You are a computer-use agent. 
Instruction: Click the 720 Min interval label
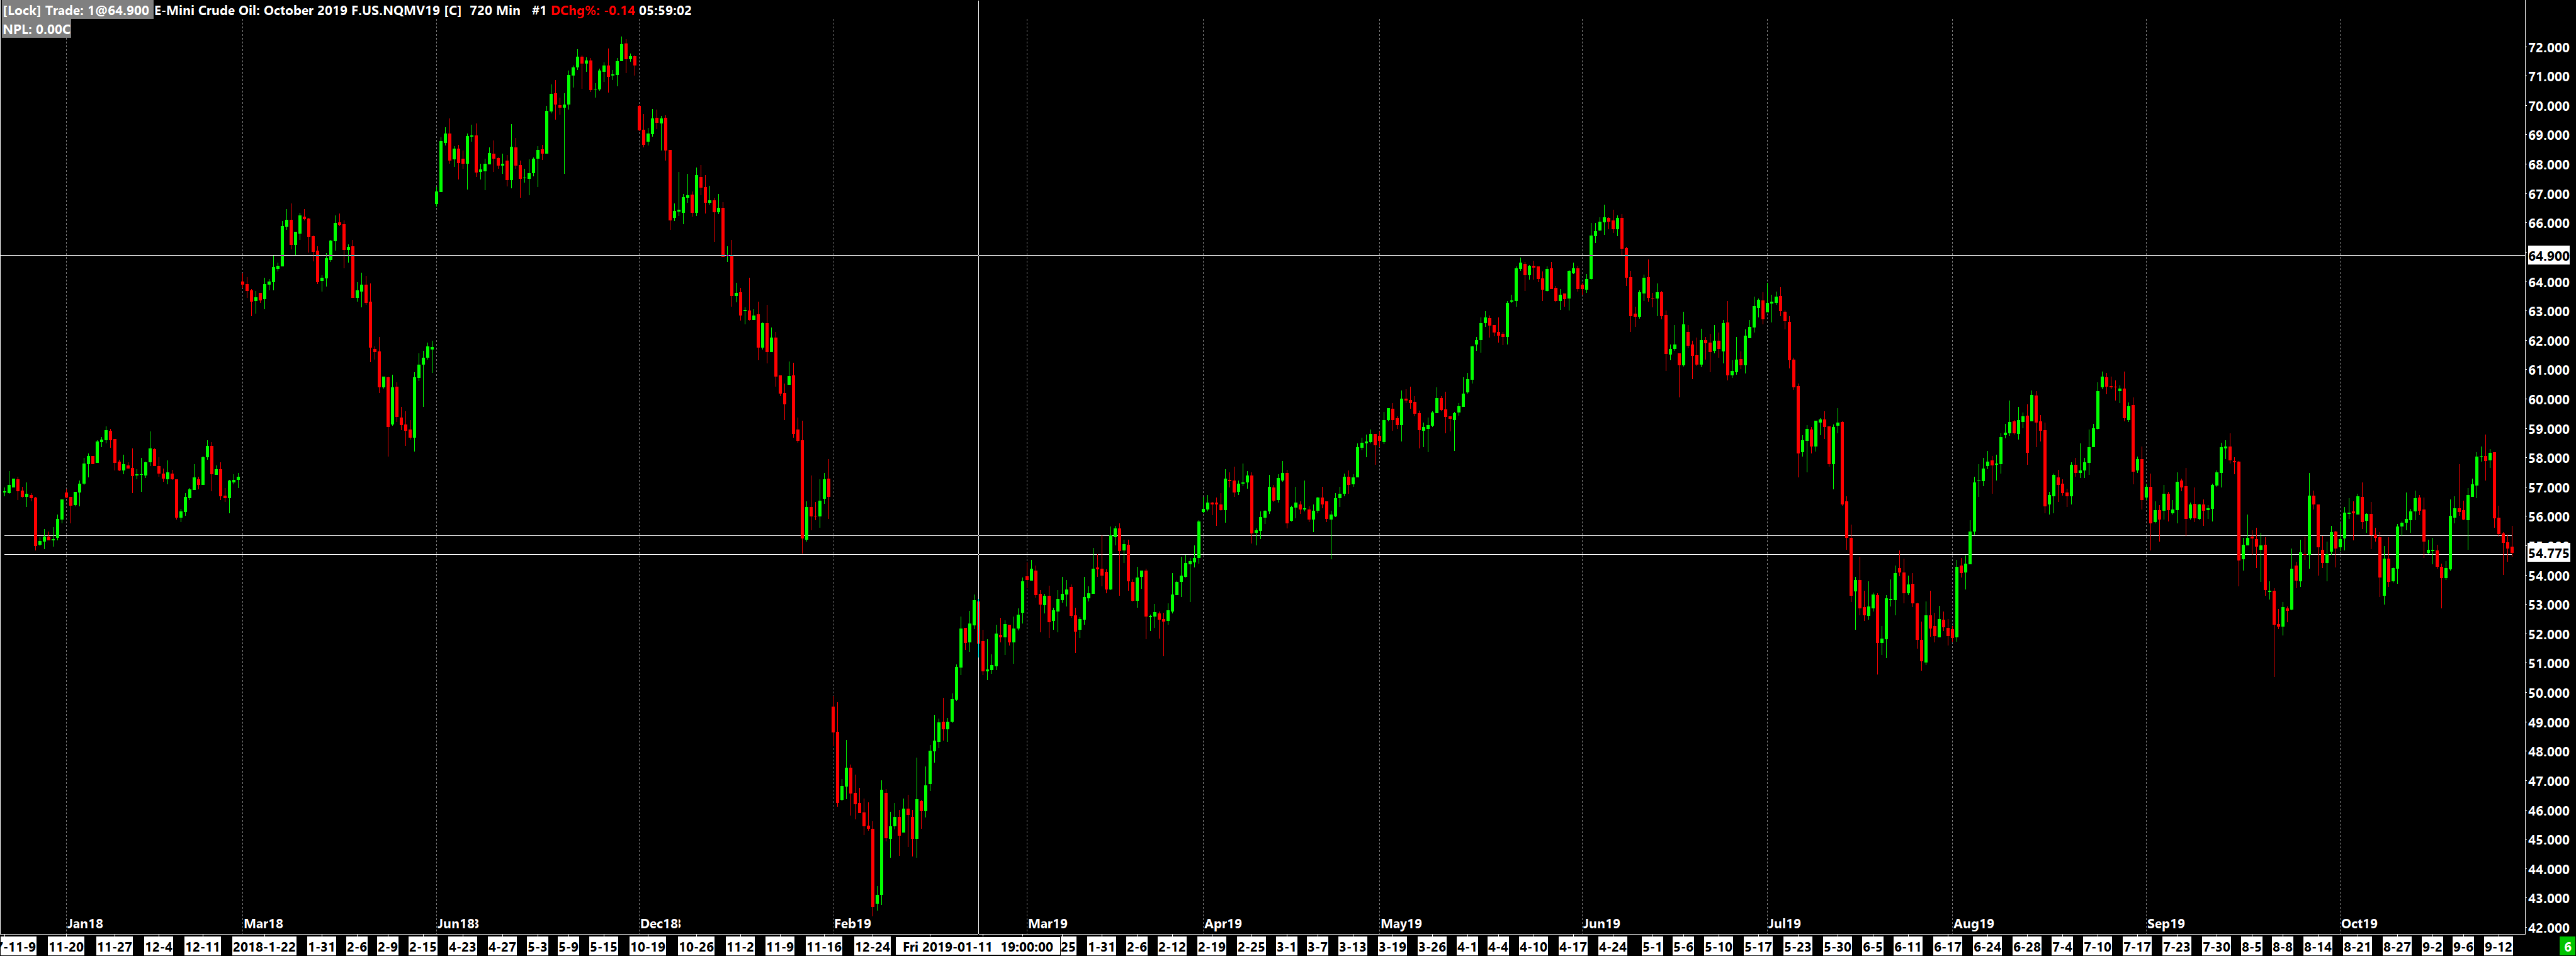[495, 10]
